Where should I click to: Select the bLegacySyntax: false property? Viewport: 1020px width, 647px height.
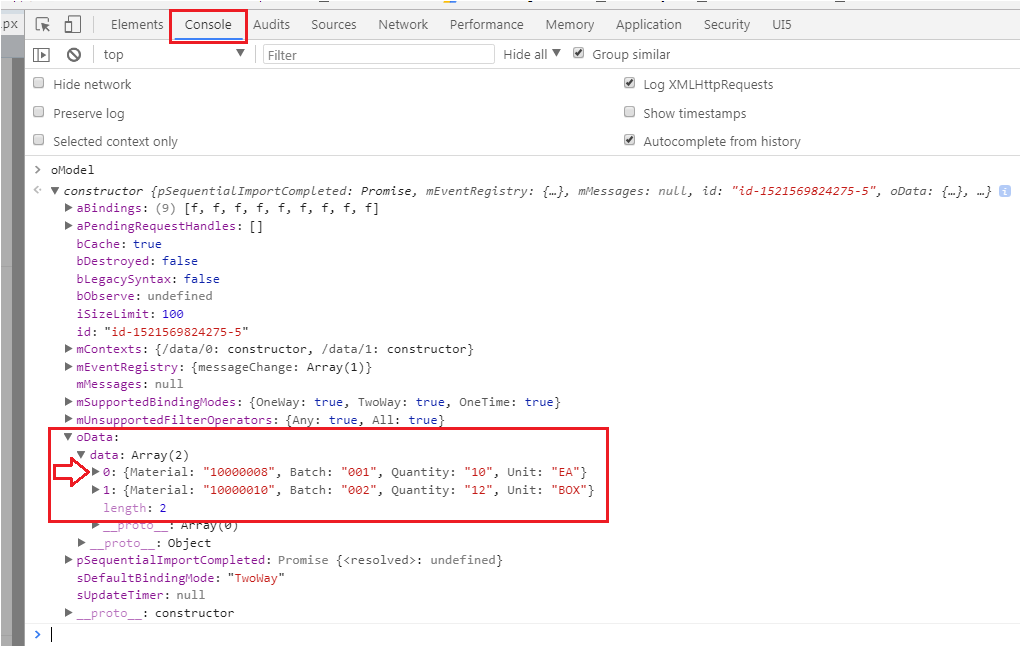click(x=148, y=279)
